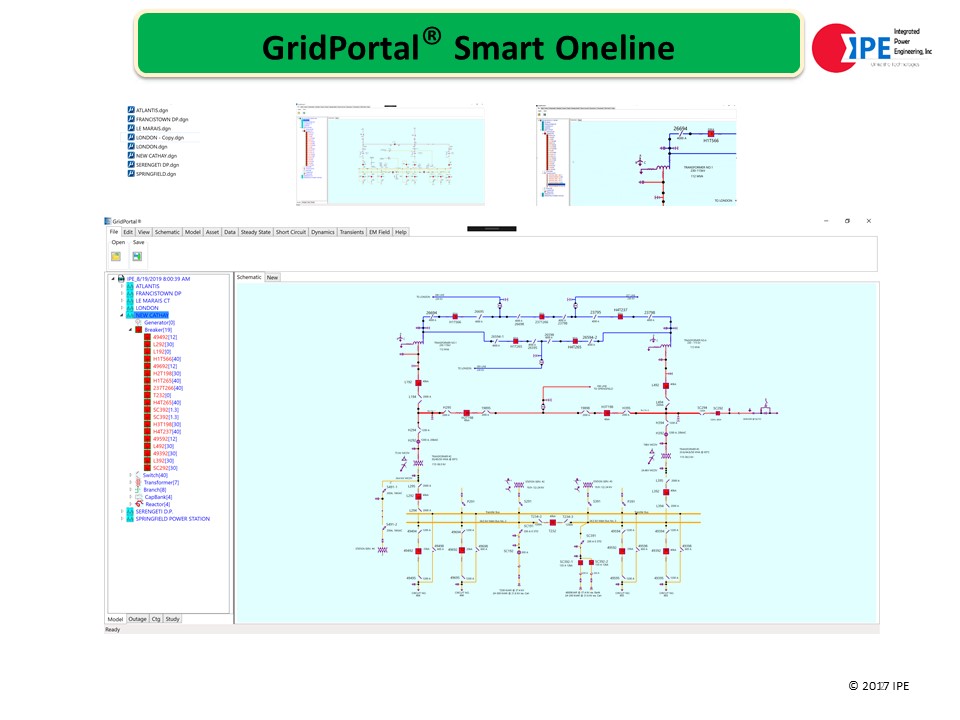The width and height of the screenshot is (960, 720).
Task: Open the Schematic menu tab
Action: [x=167, y=232]
